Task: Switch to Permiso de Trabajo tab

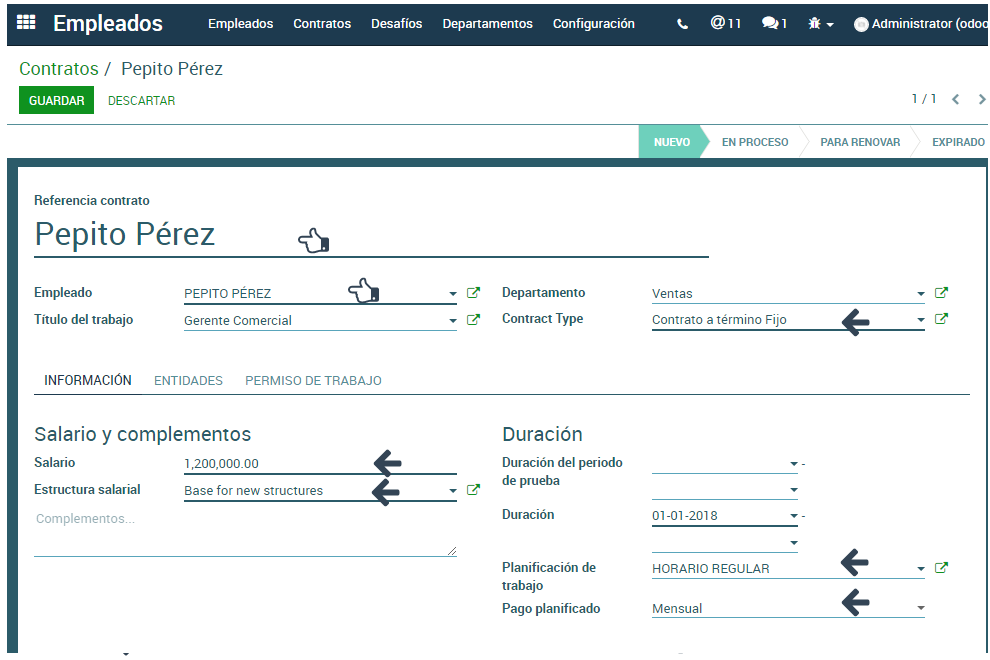Action: [x=313, y=381]
